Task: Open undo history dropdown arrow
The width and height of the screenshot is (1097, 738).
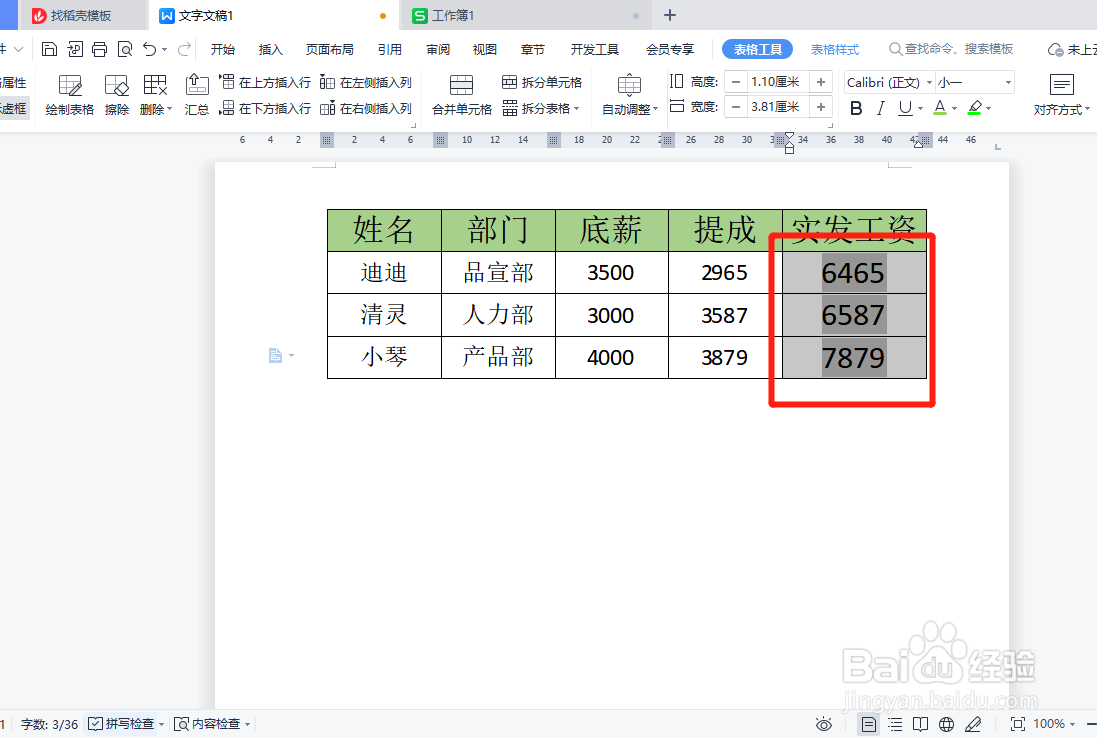Action: click(164, 49)
